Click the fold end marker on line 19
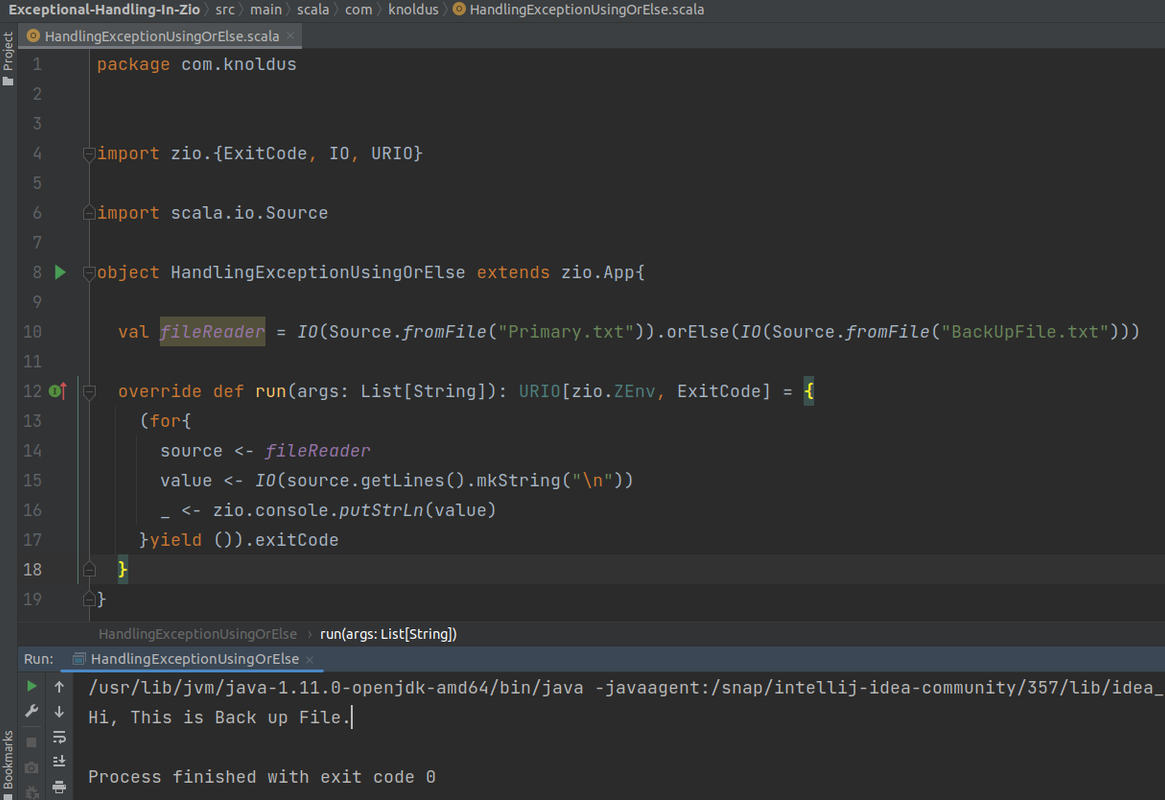The height and width of the screenshot is (800, 1165). [x=89, y=599]
